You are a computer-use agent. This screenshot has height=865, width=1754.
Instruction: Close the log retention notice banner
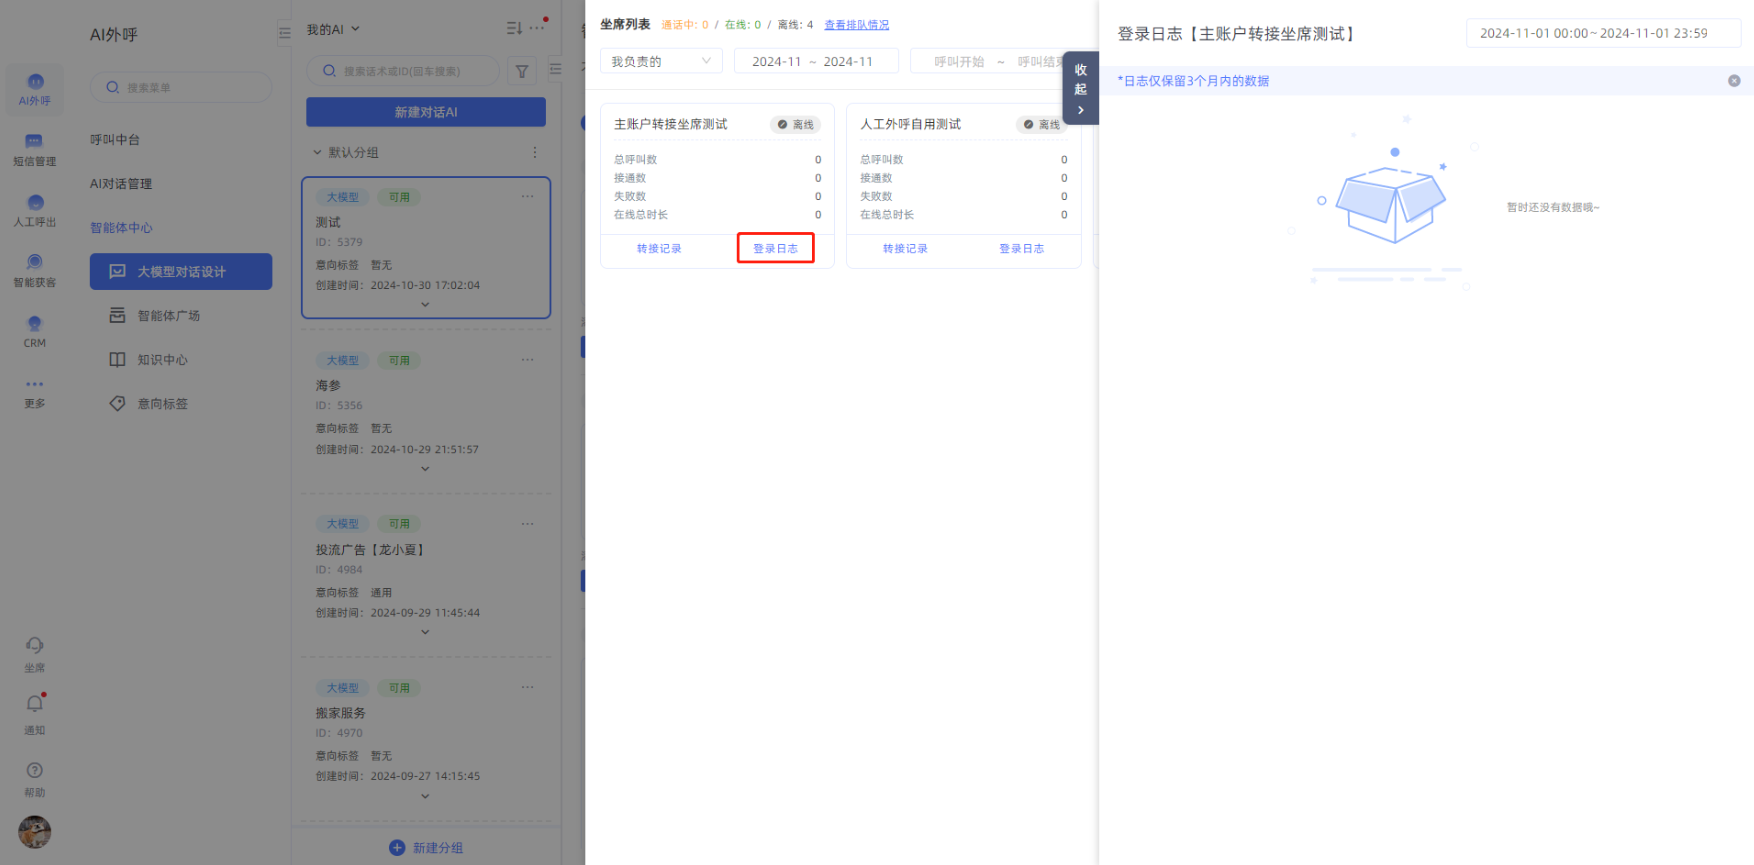tap(1734, 81)
